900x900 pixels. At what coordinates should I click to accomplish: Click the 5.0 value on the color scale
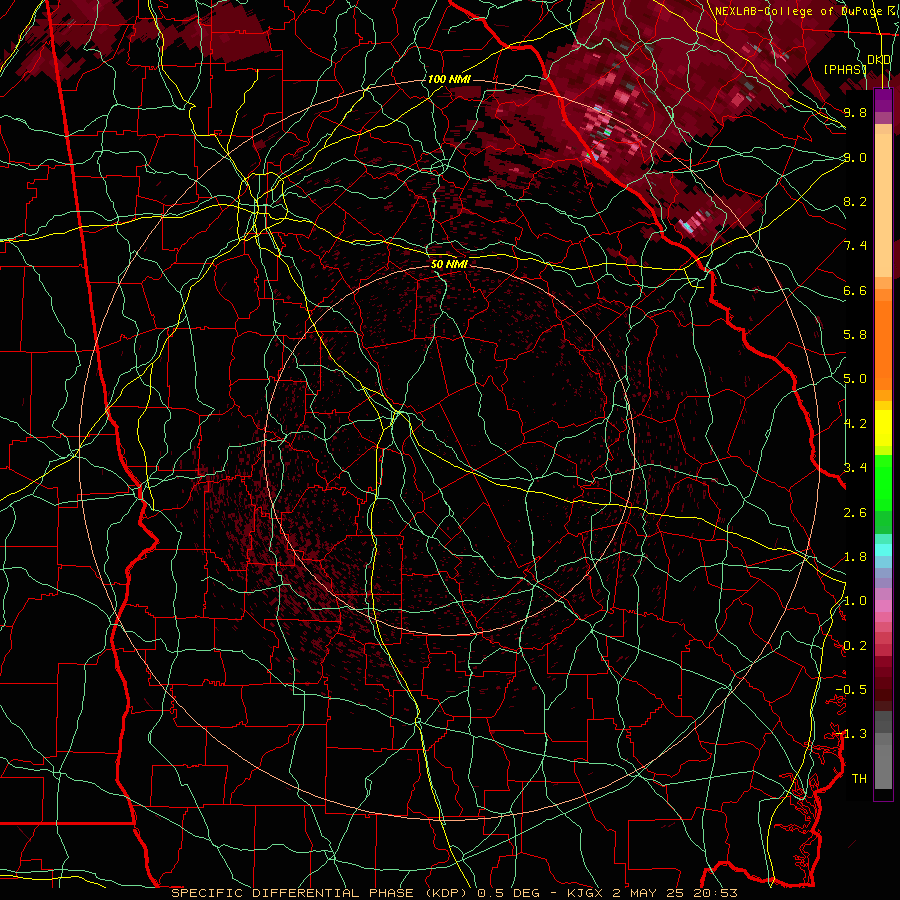[855, 379]
